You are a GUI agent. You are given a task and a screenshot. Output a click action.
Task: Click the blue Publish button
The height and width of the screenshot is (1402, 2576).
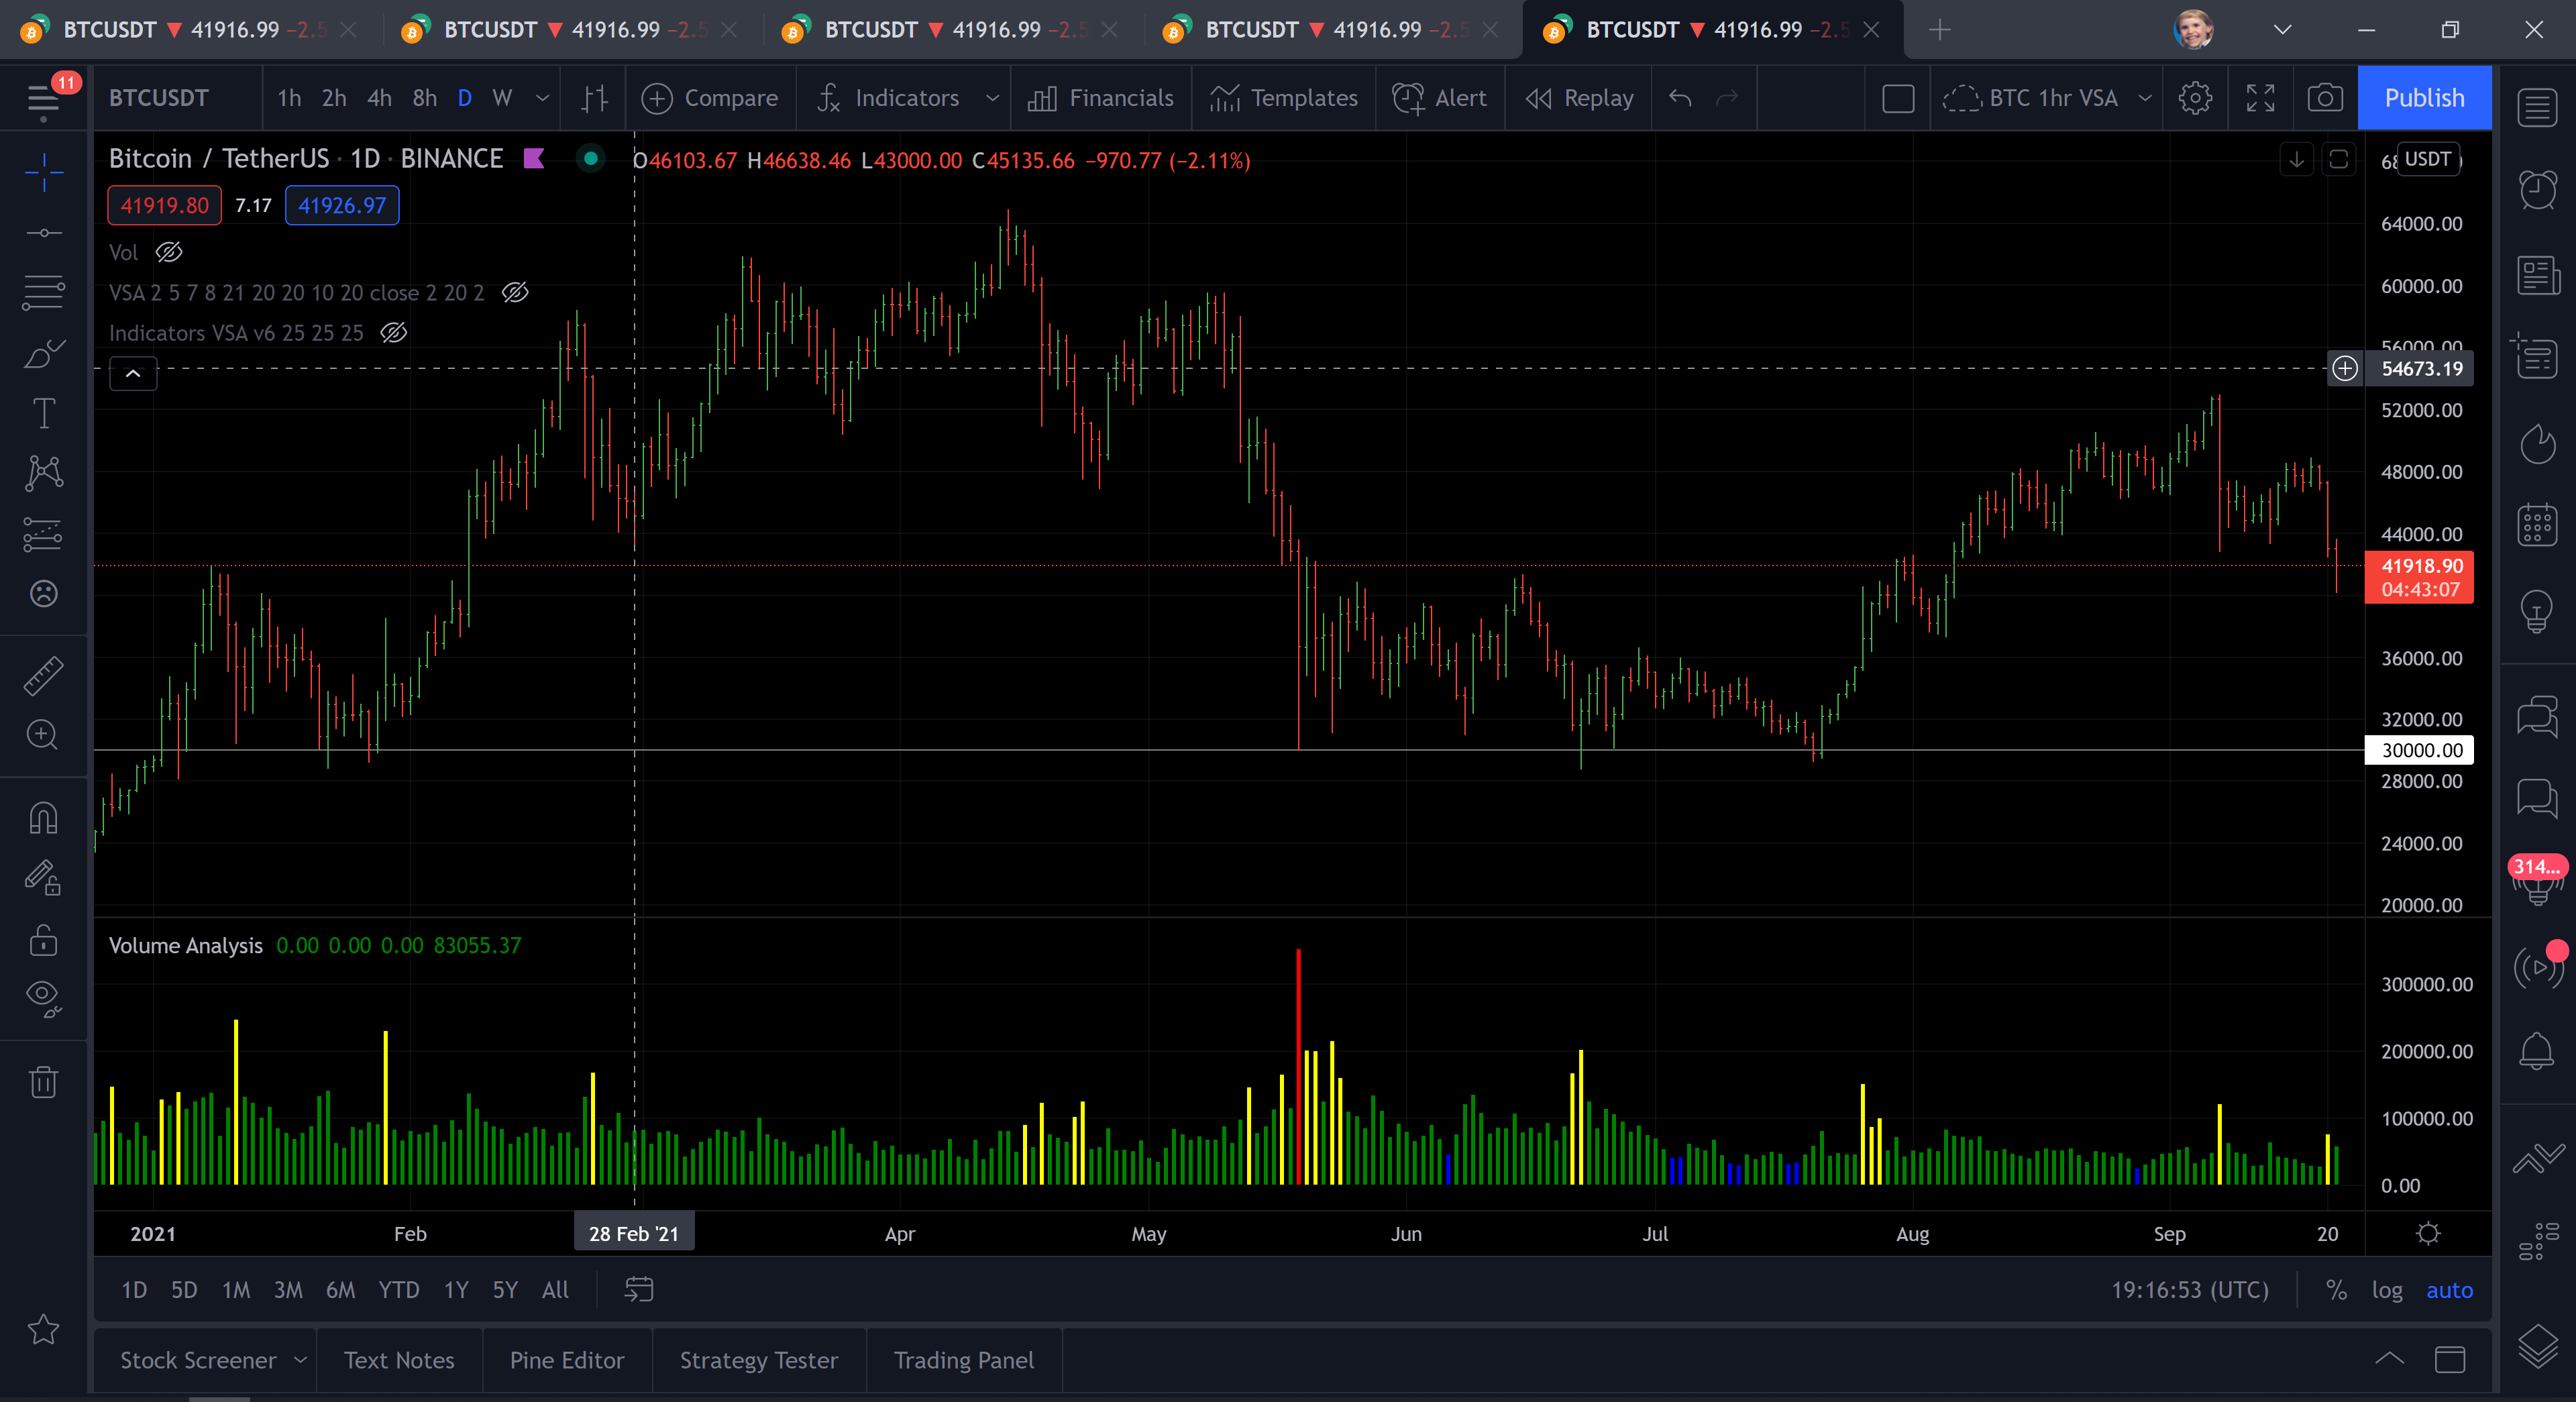pos(2424,98)
